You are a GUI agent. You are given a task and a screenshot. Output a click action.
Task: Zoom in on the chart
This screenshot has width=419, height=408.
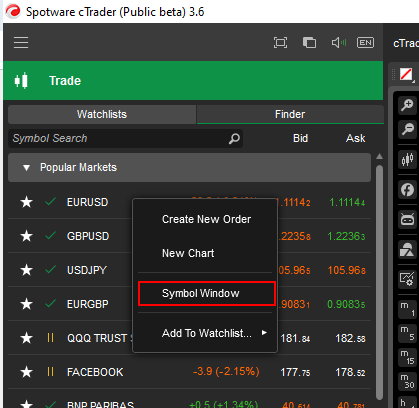pos(407,105)
